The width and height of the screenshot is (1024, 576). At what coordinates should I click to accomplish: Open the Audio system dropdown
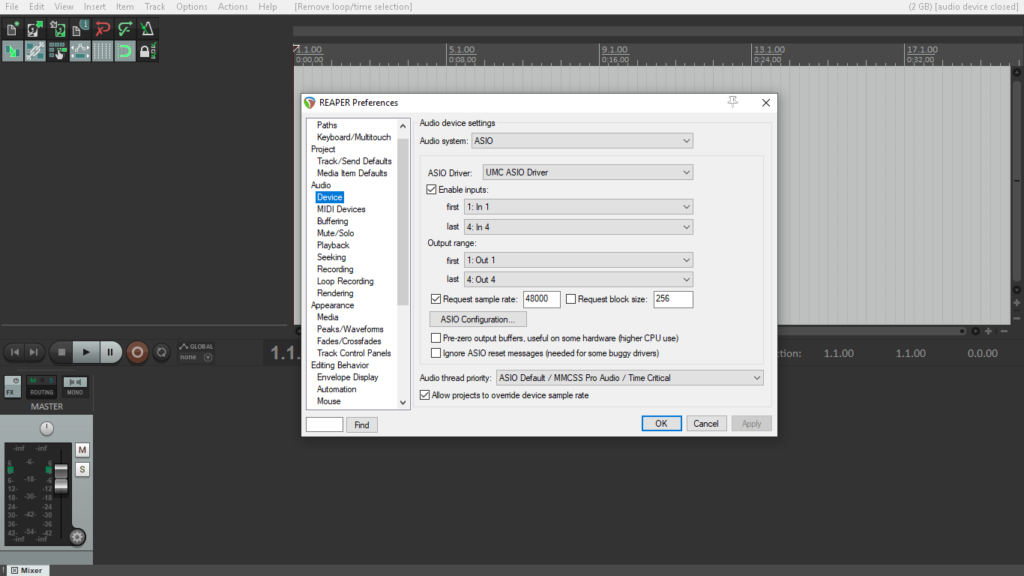582,141
